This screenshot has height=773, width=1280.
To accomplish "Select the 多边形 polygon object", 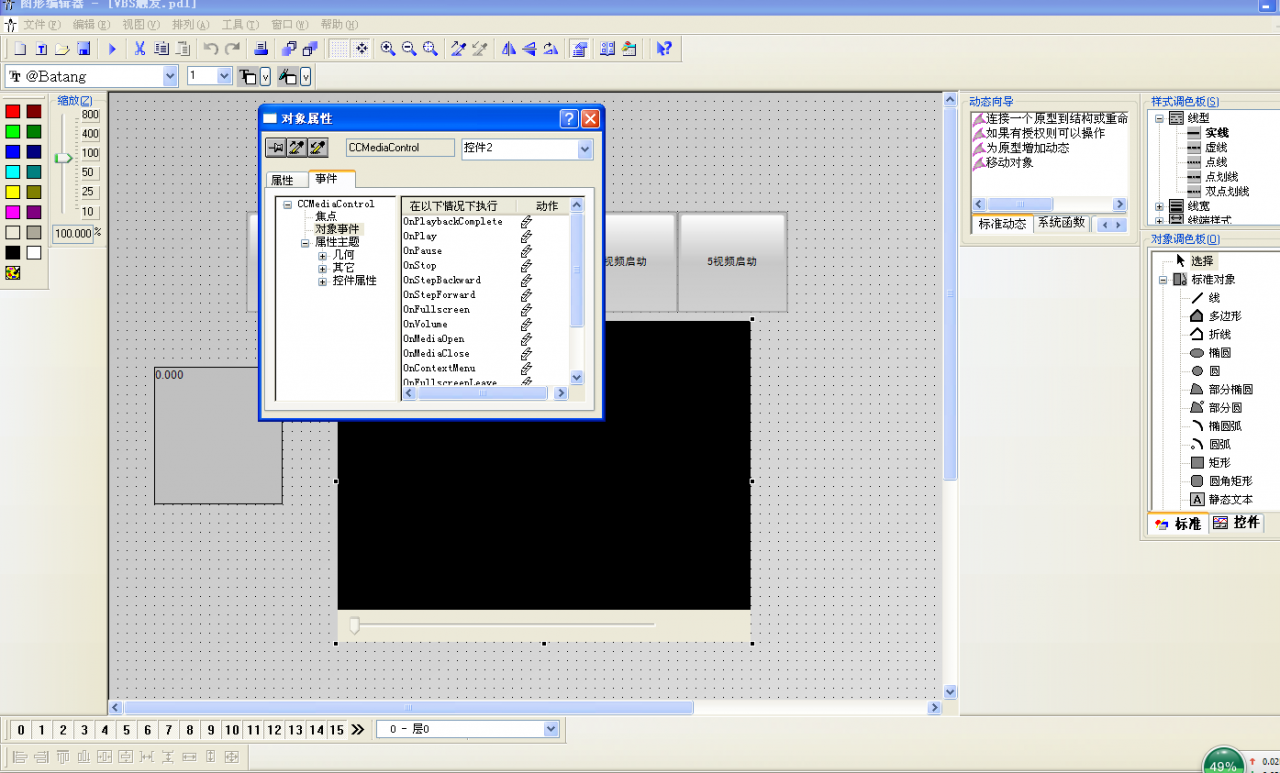I will [x=1224, y=316].
